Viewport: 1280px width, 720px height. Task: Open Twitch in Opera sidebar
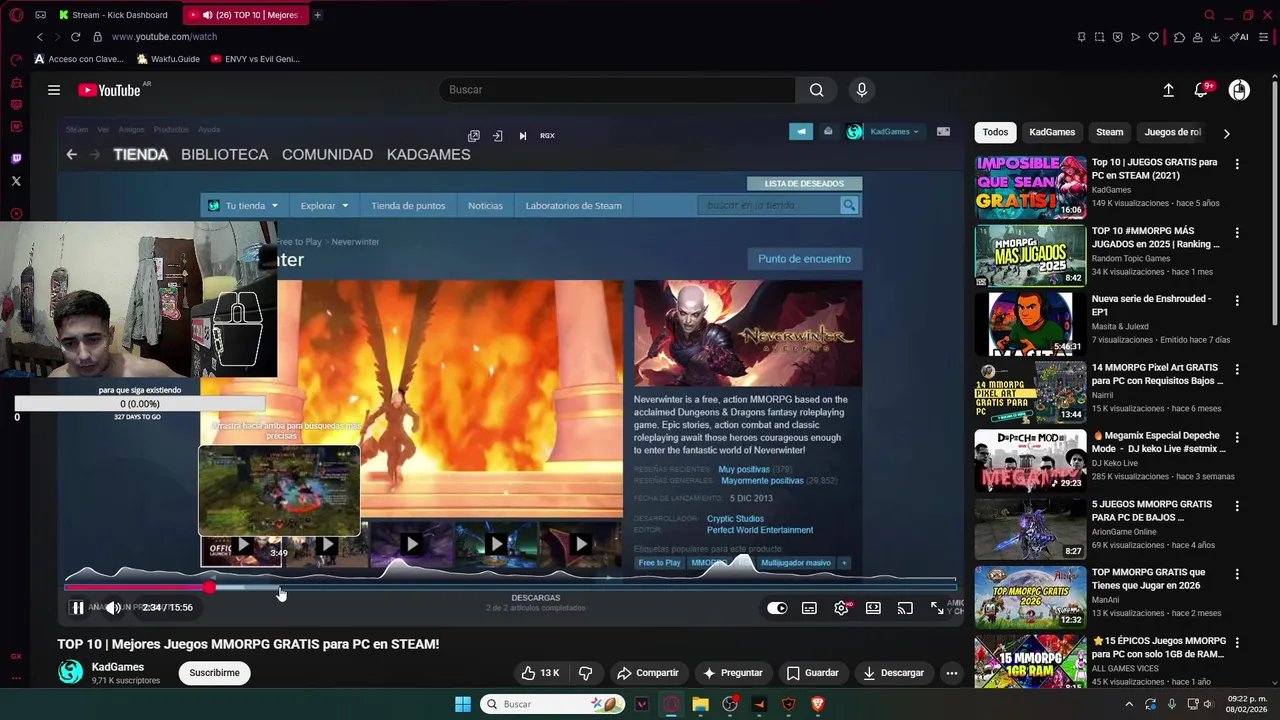pos(16,159)
